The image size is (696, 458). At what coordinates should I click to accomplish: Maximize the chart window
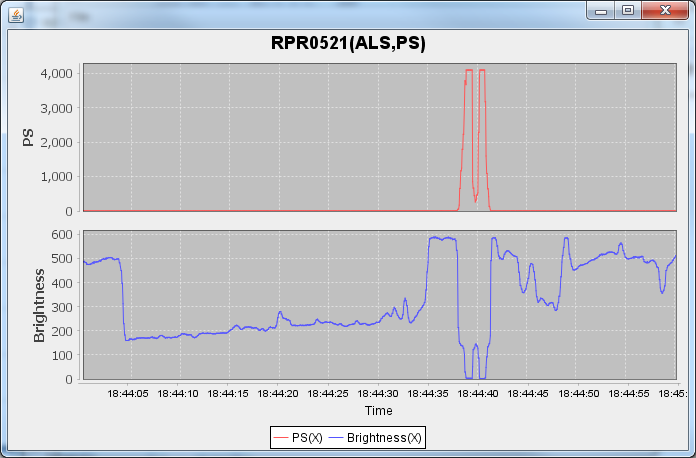(628, 10)
